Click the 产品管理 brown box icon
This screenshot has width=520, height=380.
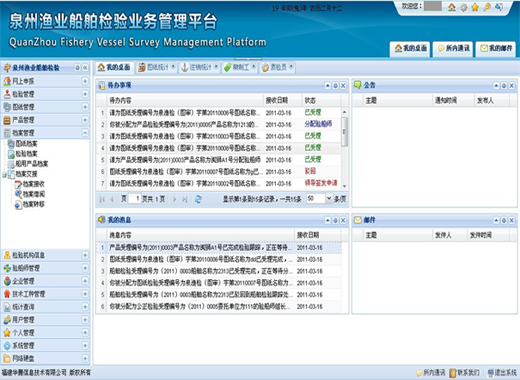coord(7,120)
